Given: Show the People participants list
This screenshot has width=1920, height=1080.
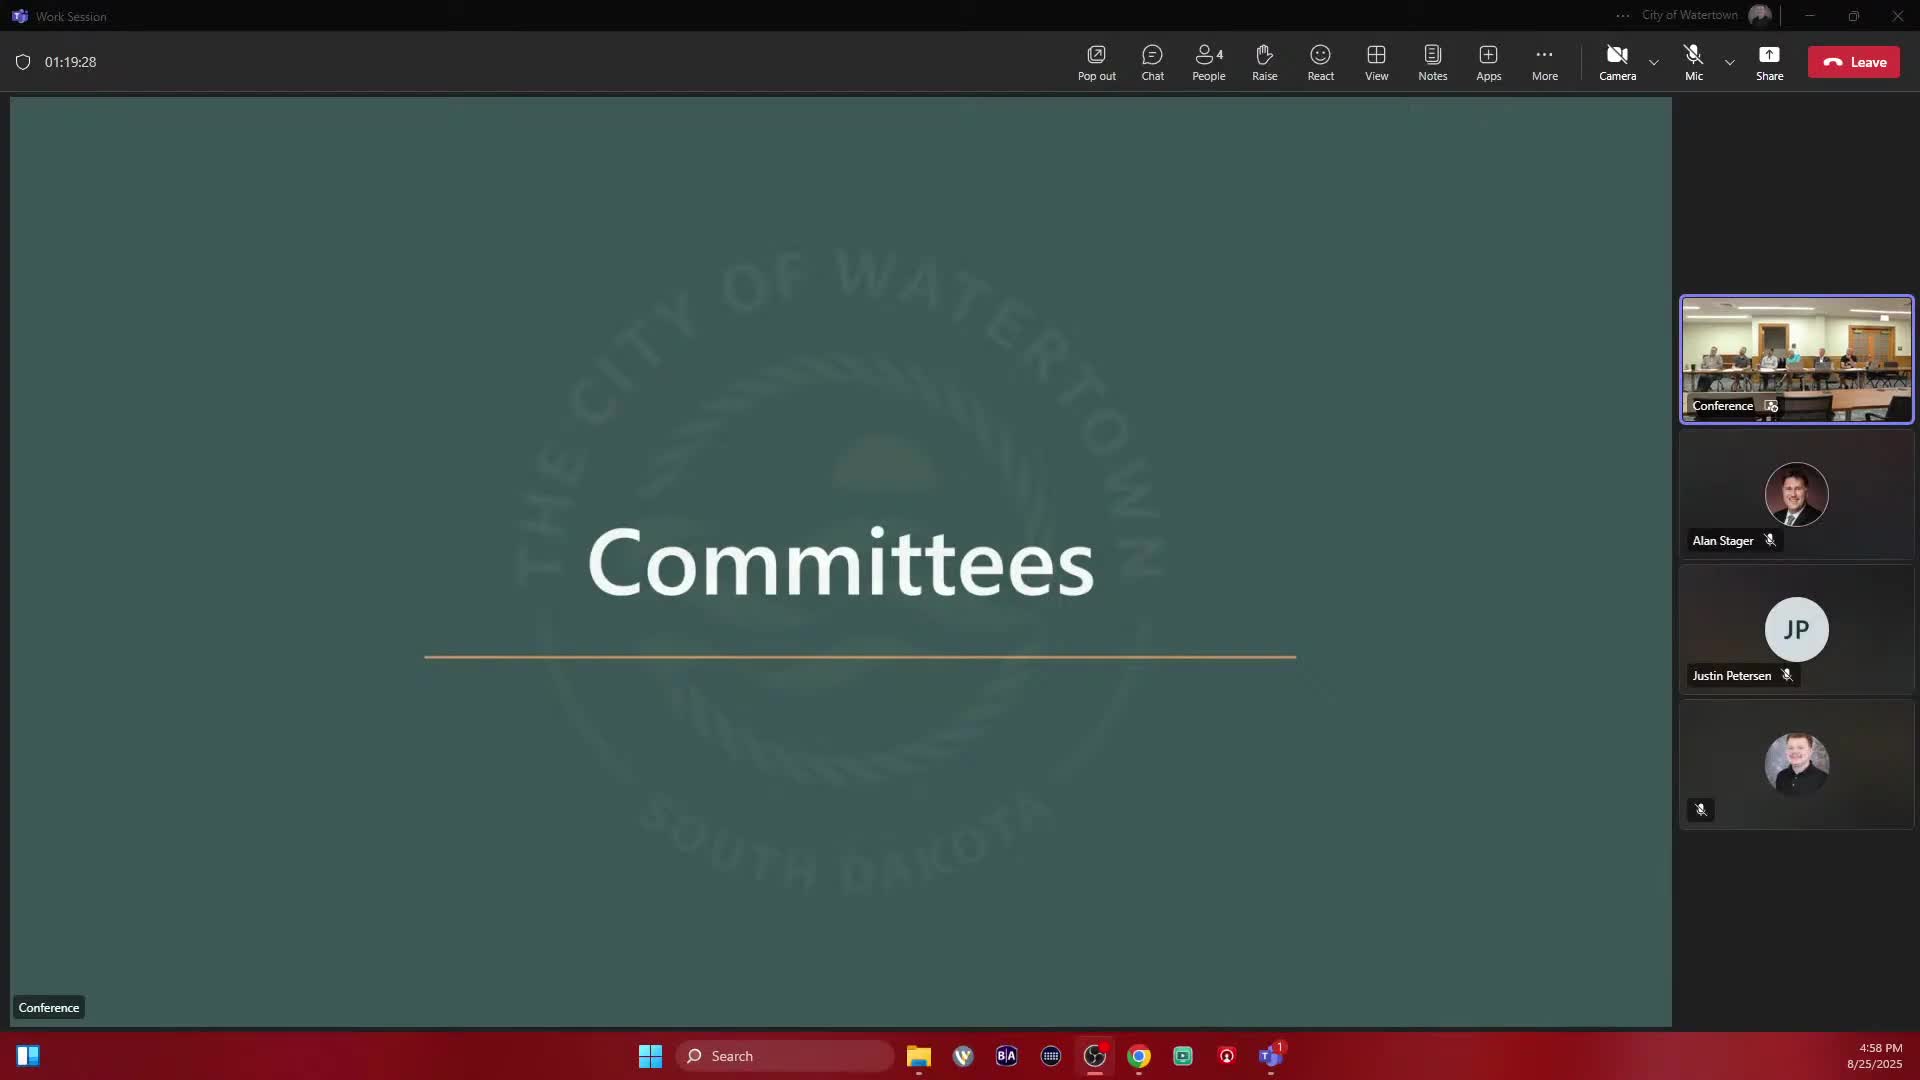Looking at the screenshot, I should pos(1208,62).
